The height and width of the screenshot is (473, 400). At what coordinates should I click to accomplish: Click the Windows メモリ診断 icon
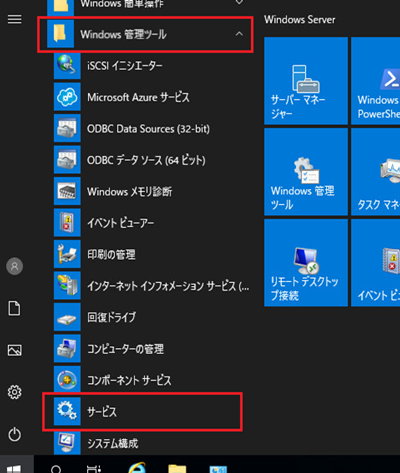(67, 191)
